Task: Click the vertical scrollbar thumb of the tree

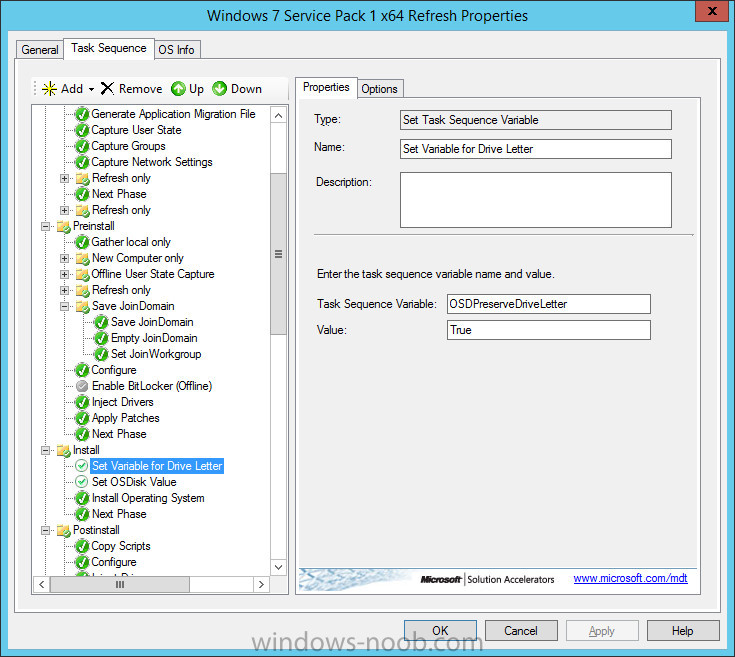Action: tap(278, 254)
